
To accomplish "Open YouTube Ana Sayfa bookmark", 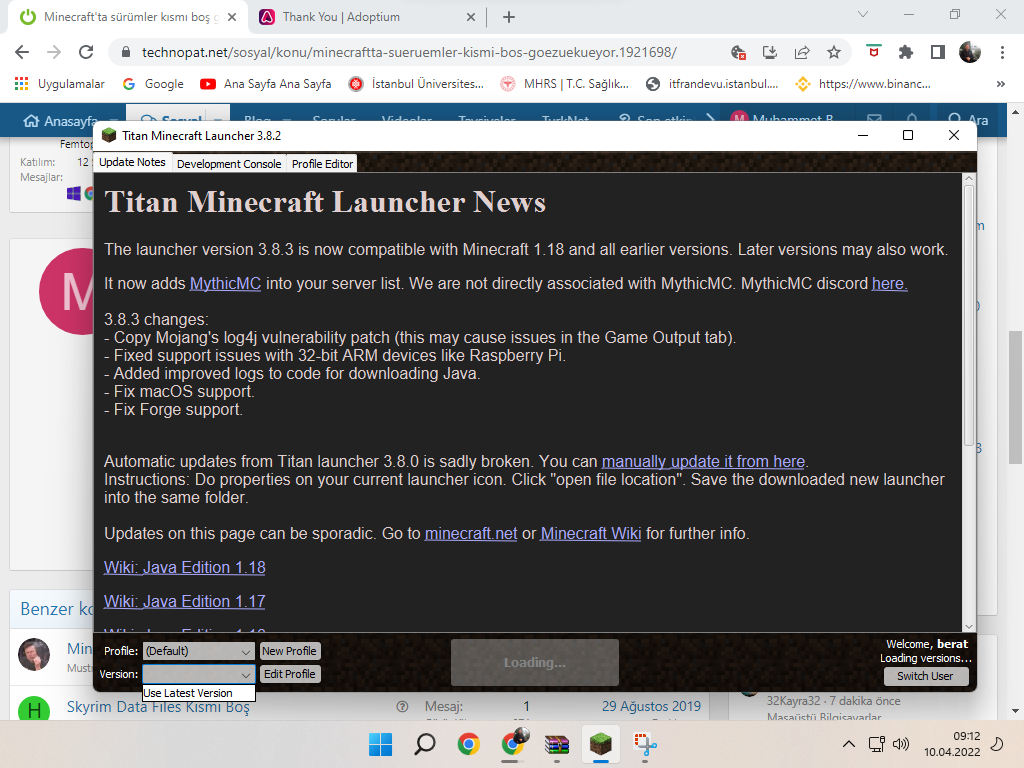I will click(x=266, y=84).
